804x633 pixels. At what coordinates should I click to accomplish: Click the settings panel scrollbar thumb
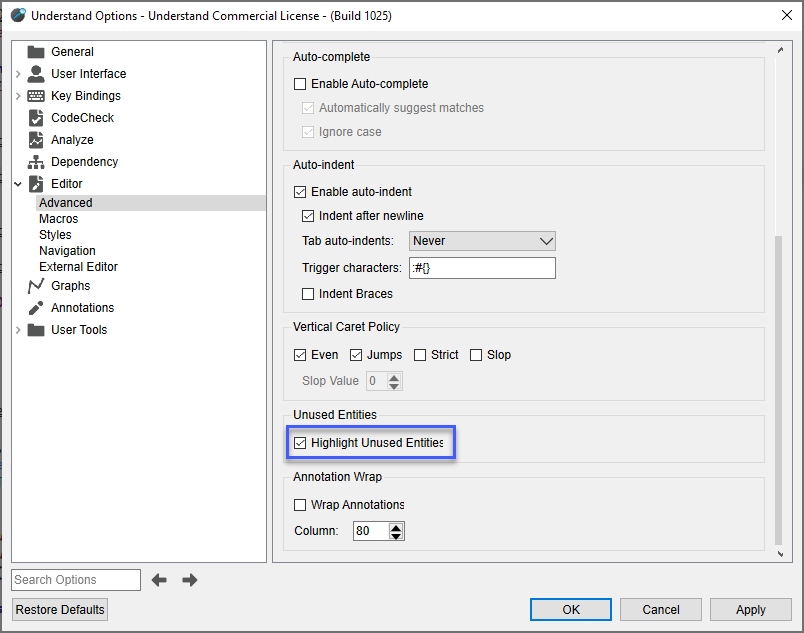point(779,390)
